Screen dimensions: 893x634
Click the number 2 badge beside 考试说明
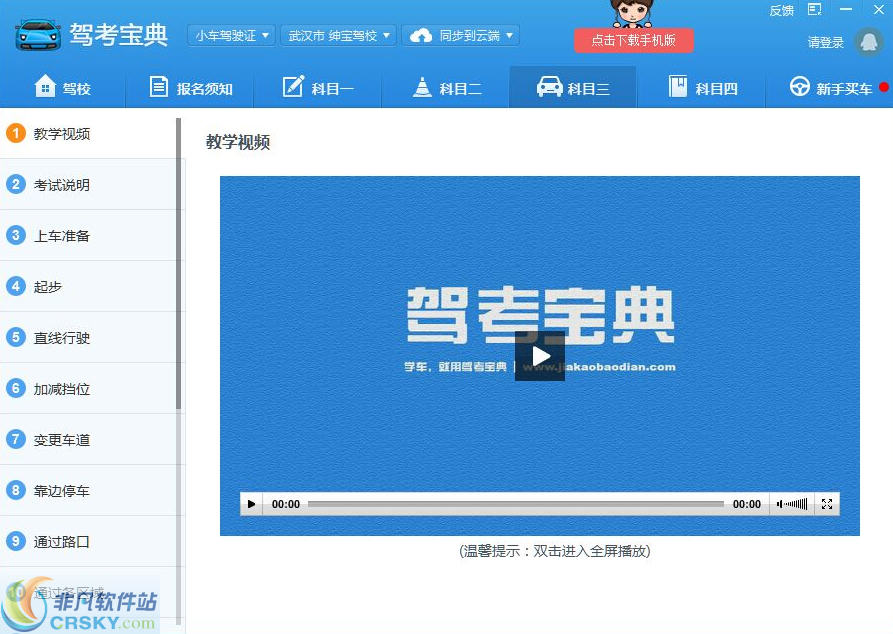coord(16,184)
